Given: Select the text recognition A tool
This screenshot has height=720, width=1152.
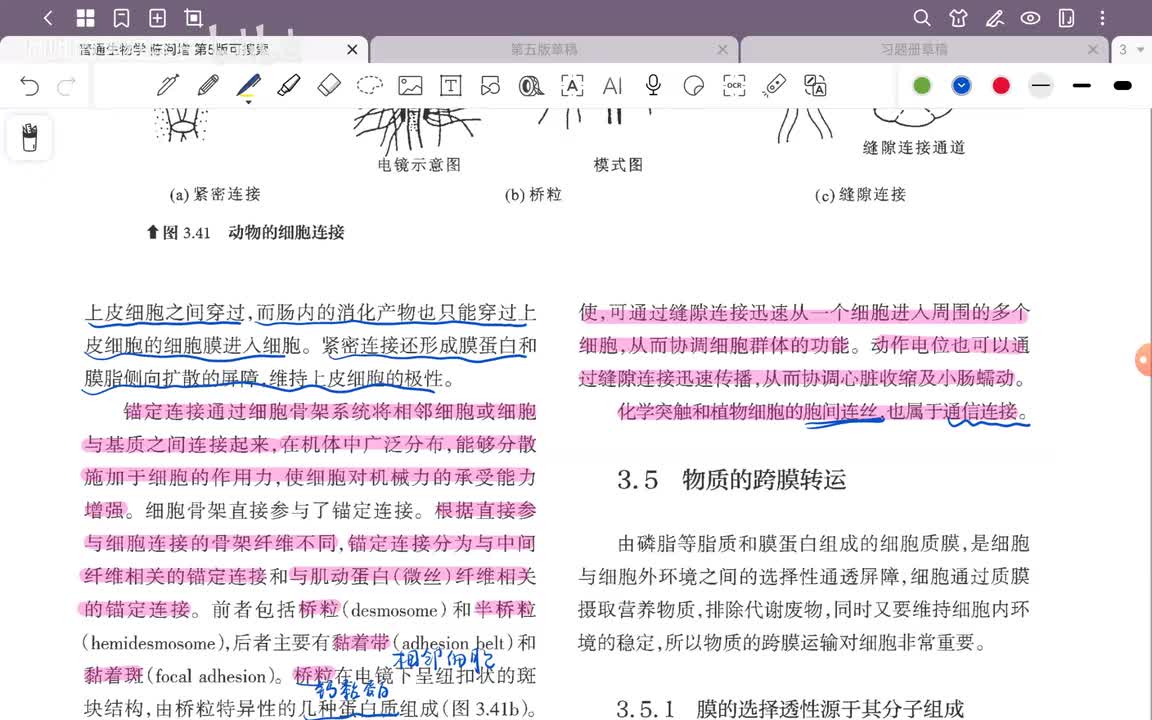Looking at the screenshot, I should 572,86.
